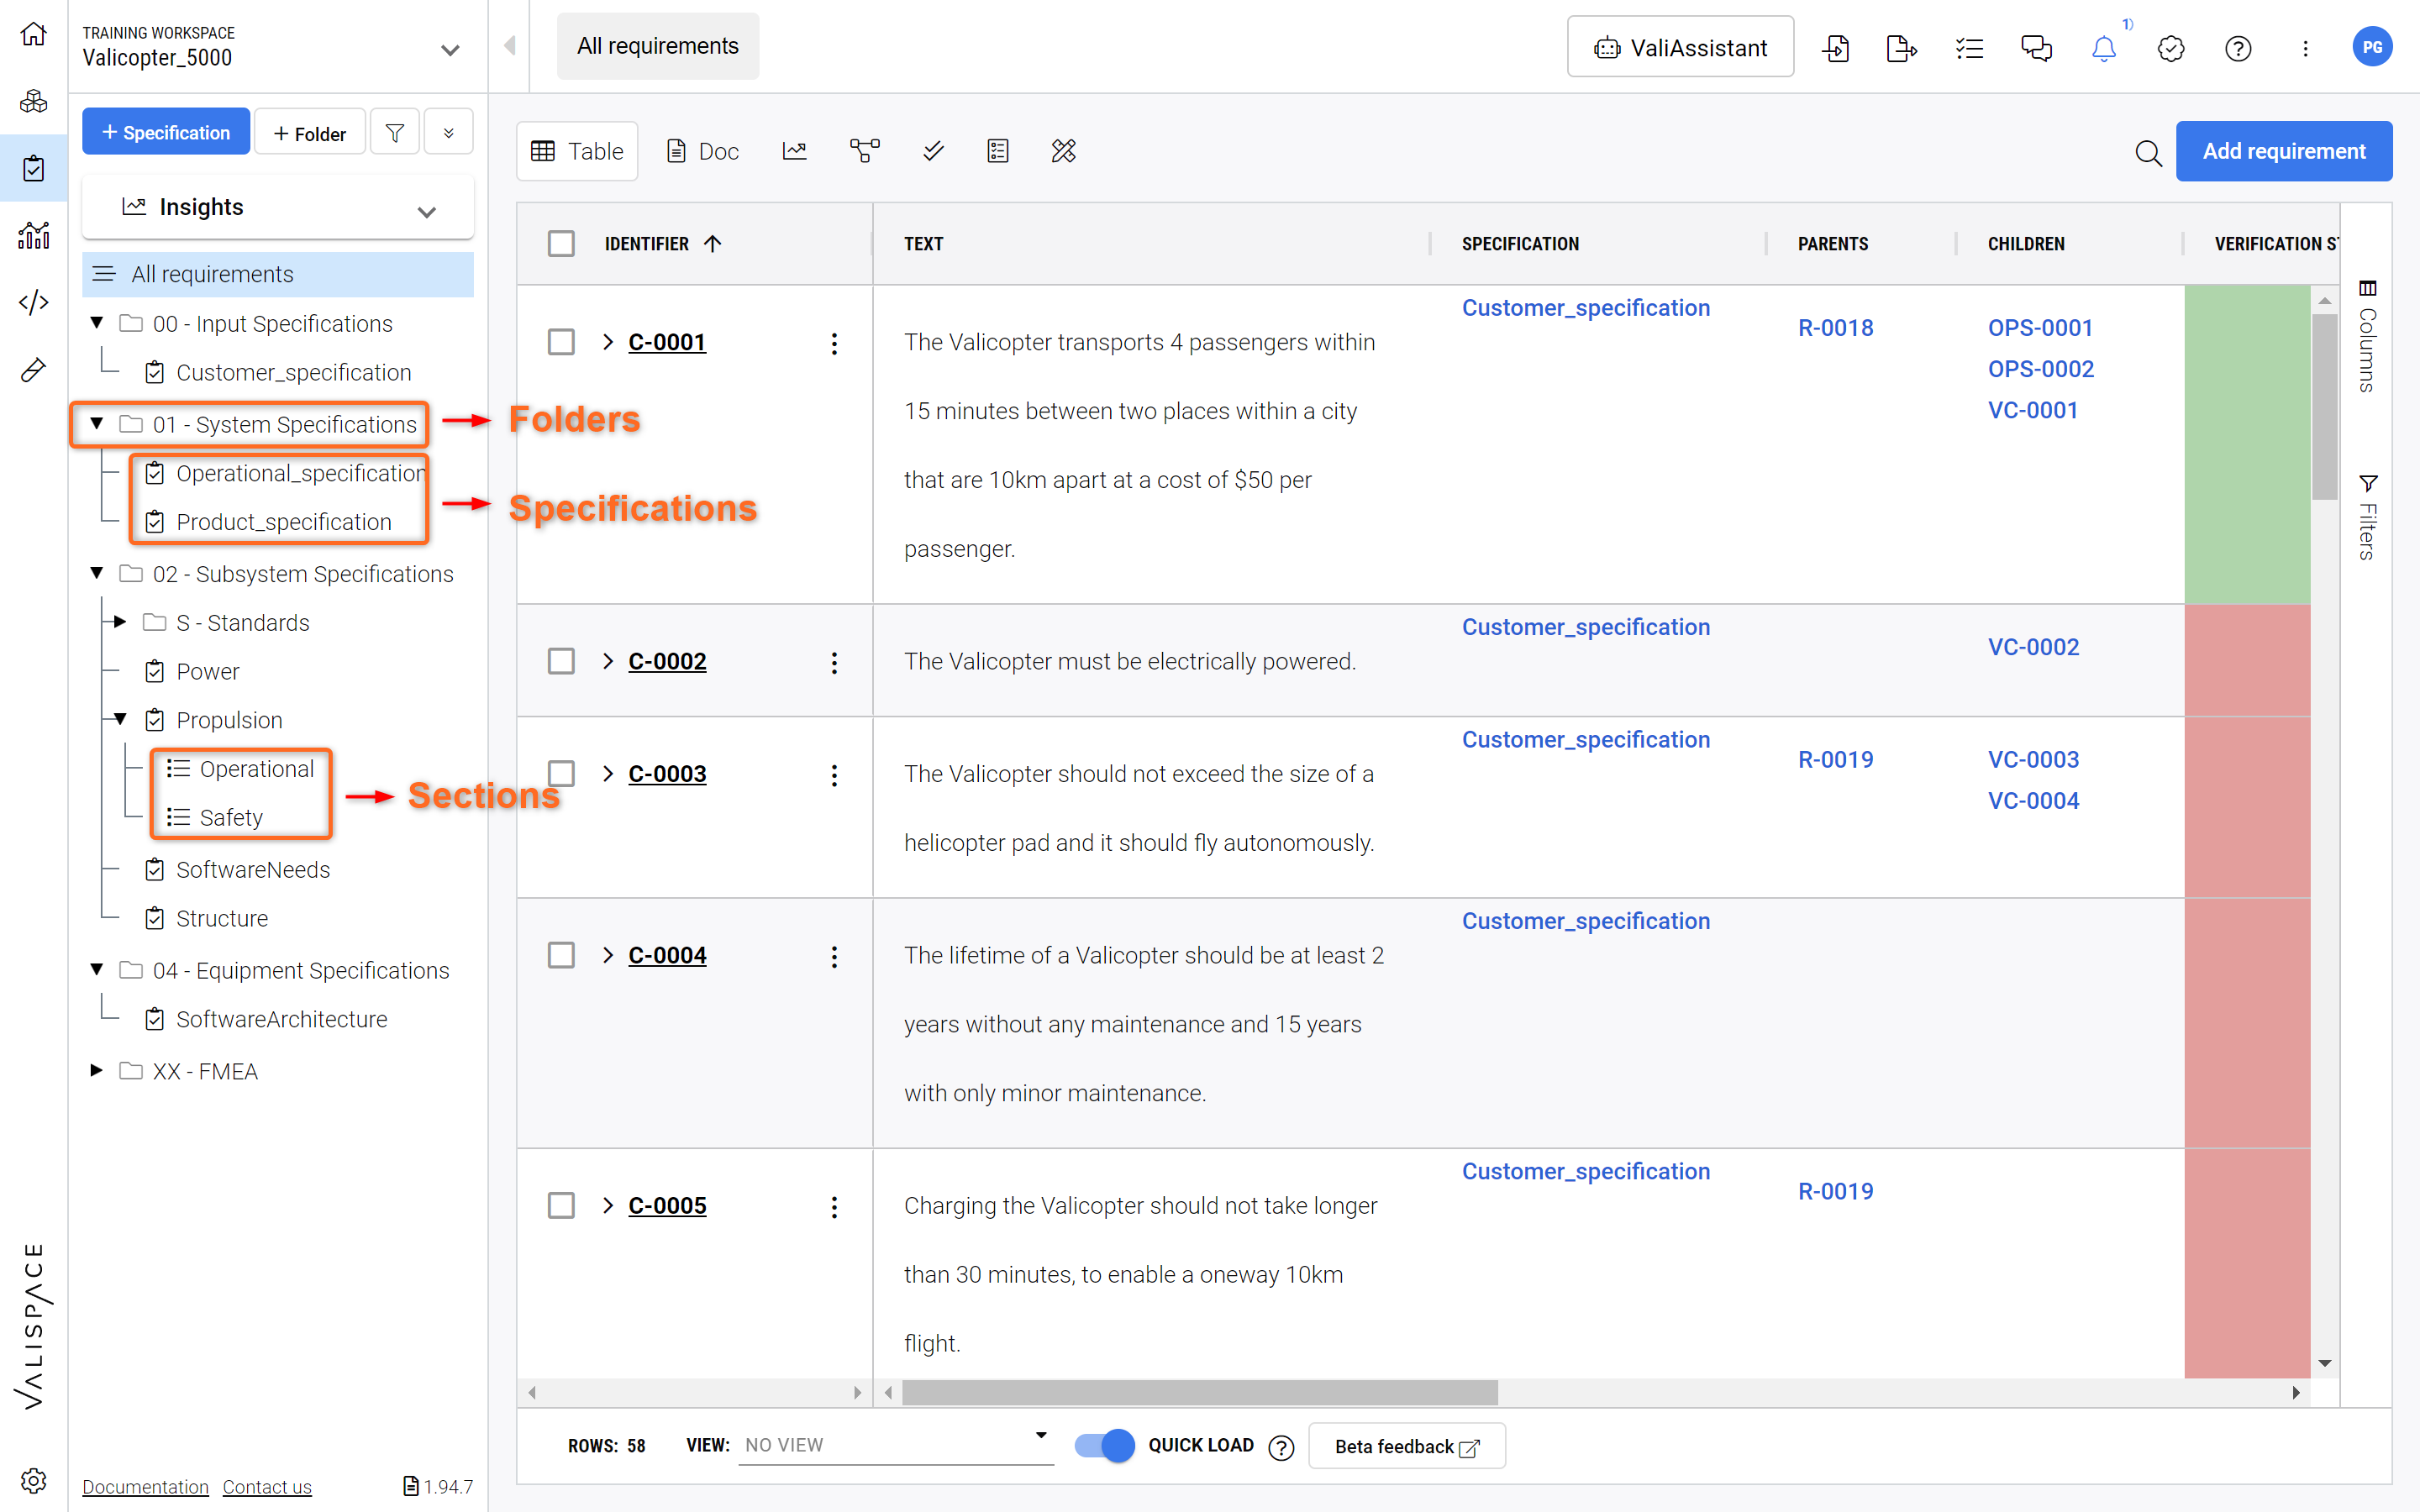Click the horizontal scrollbar thumb of the table
Screen dimensions: 2420x1512
point(1200,1392)
